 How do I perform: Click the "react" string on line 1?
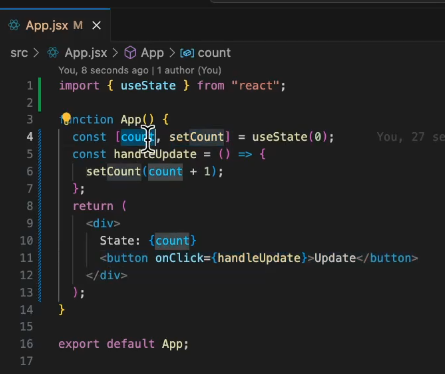(x=255, y=86)
